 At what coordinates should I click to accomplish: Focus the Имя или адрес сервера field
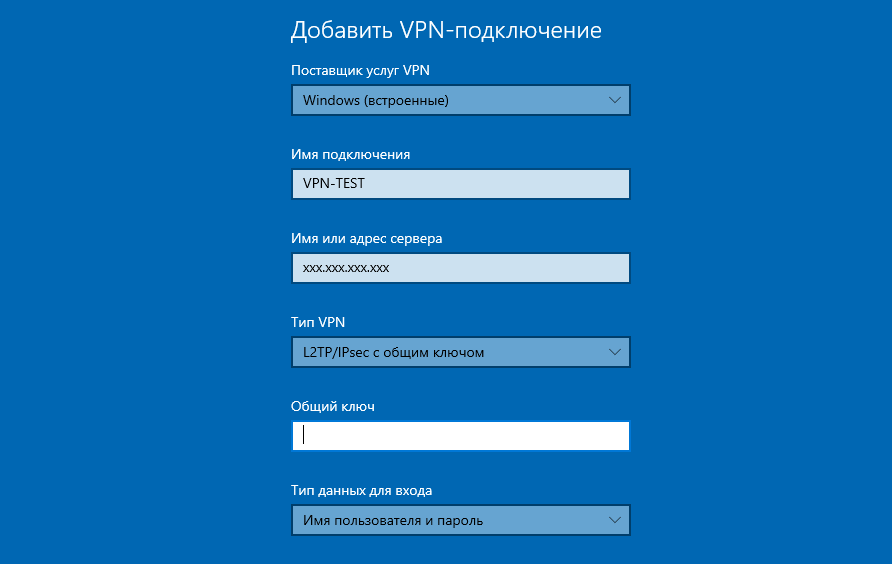(x=460, y=268)
